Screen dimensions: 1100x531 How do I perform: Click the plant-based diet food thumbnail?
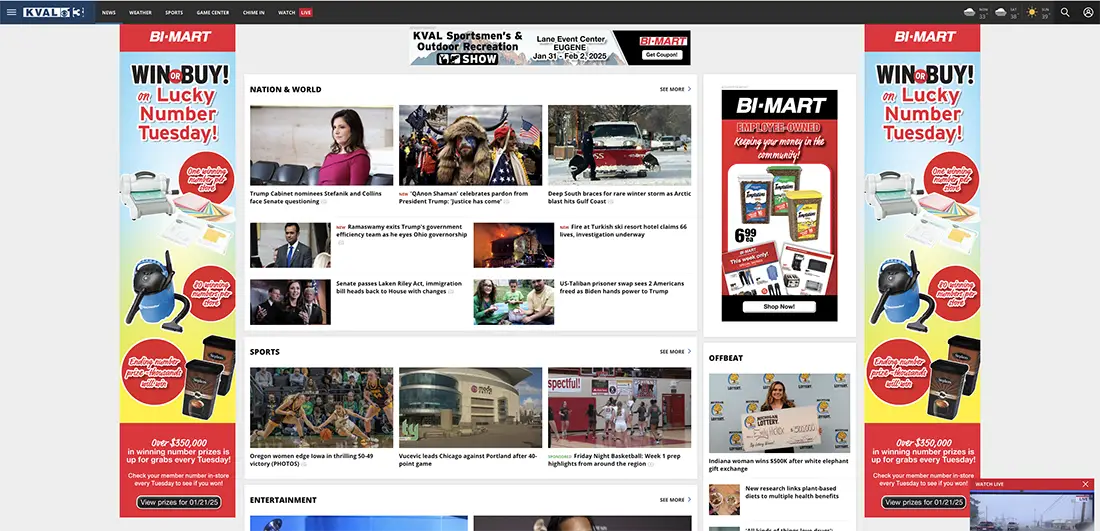click(724, 499)
